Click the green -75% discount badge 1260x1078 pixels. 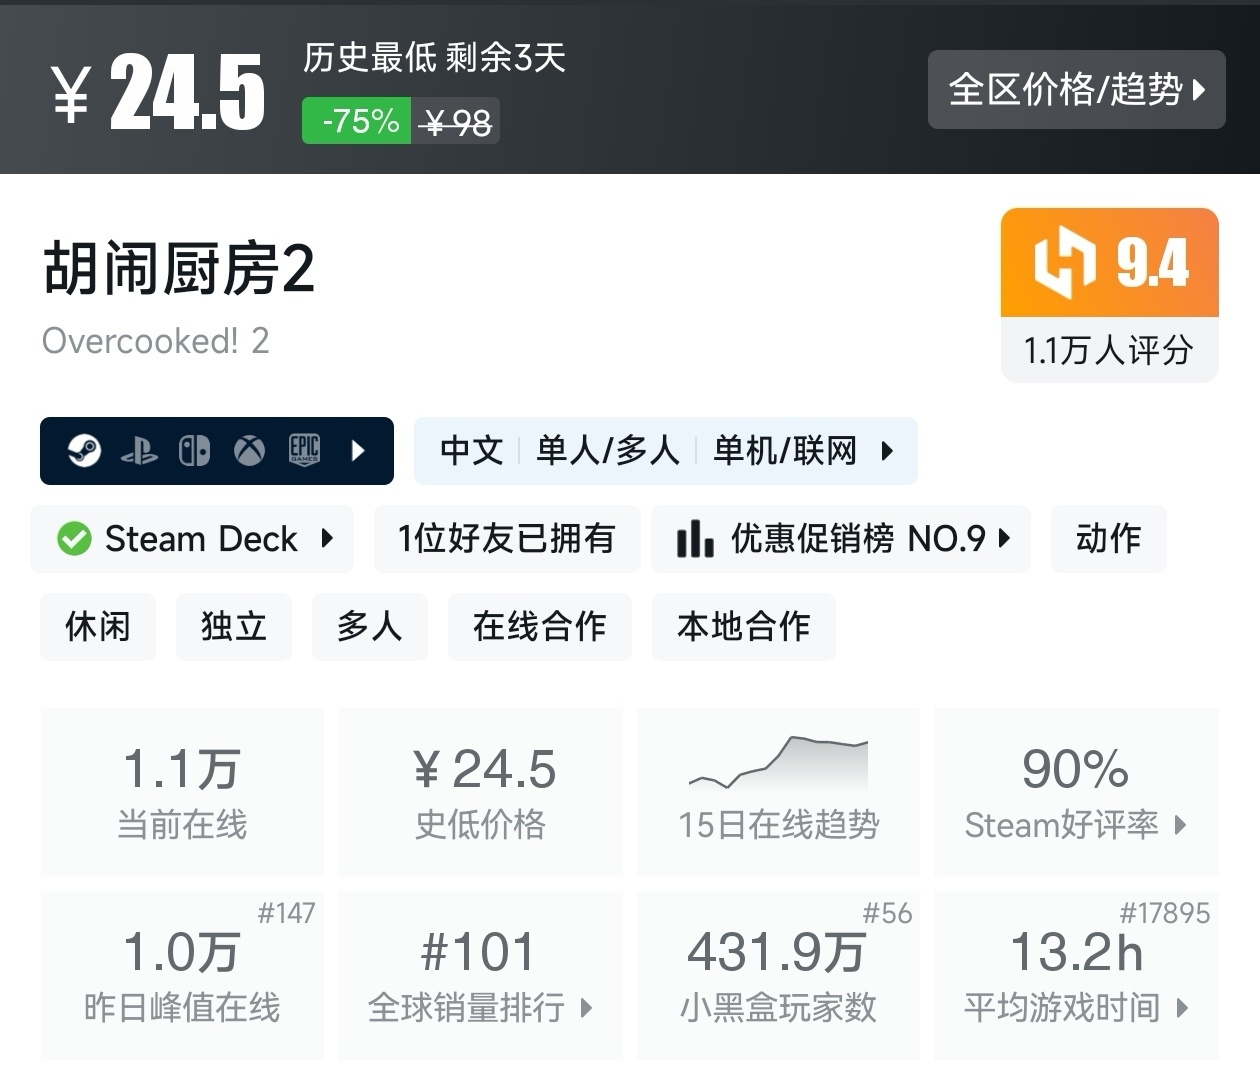pyautogui.click(x=357, y=121)
